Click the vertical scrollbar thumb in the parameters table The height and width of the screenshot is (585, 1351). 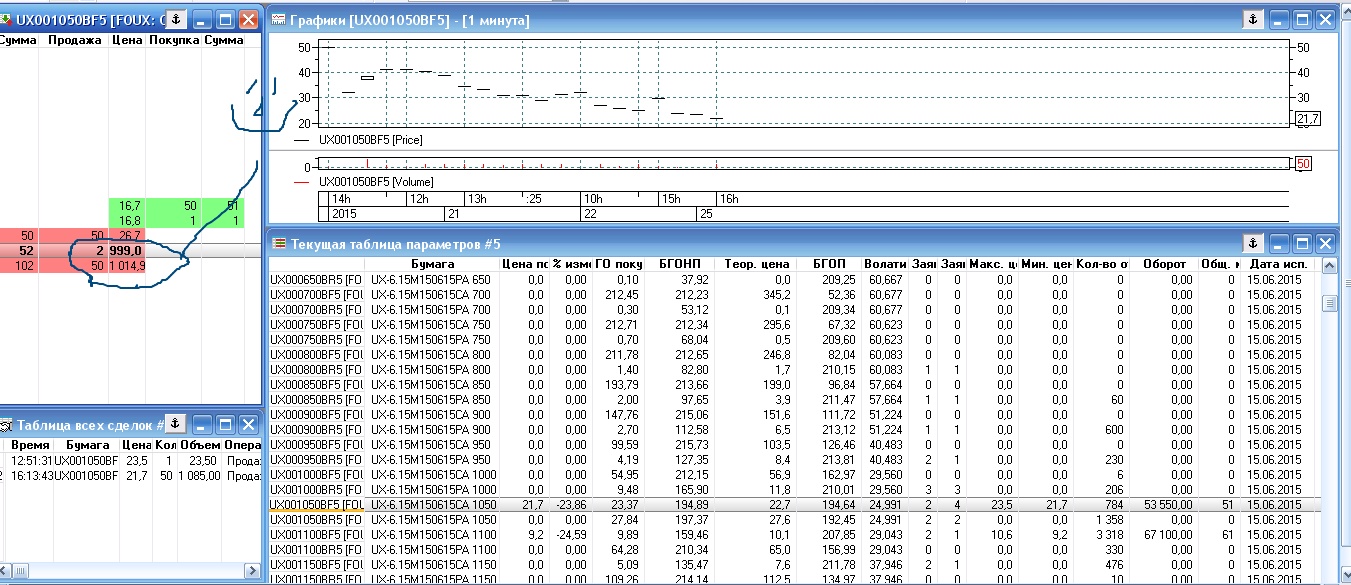1329,304
